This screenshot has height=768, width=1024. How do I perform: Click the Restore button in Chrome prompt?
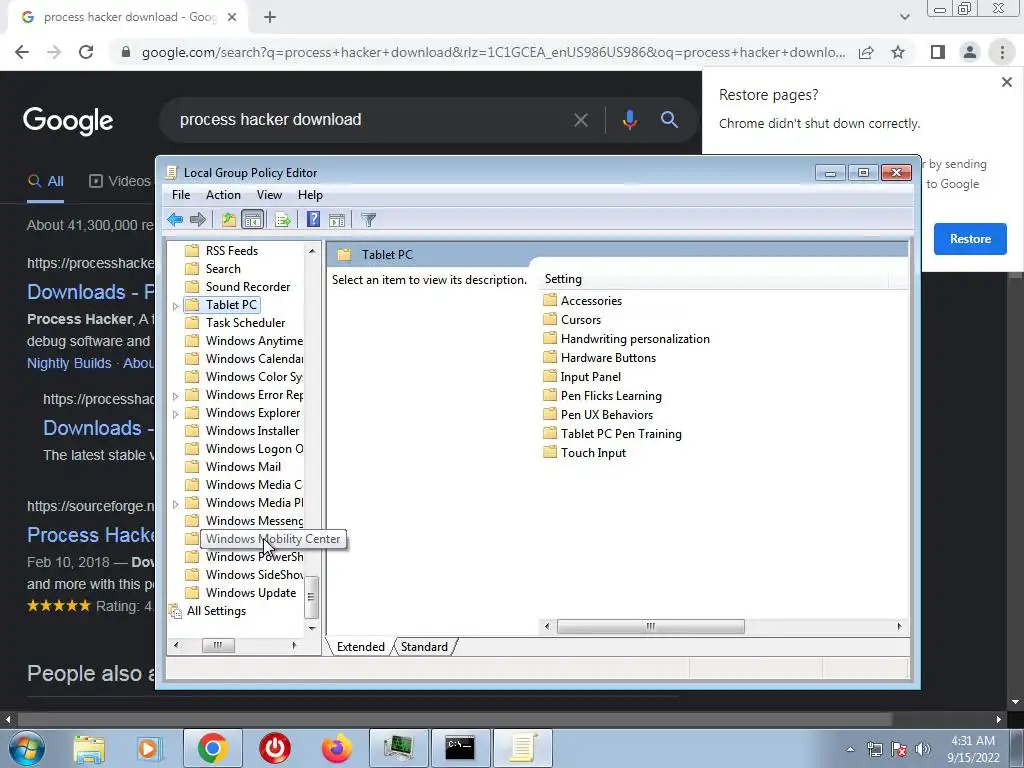(x=970, y=238)
